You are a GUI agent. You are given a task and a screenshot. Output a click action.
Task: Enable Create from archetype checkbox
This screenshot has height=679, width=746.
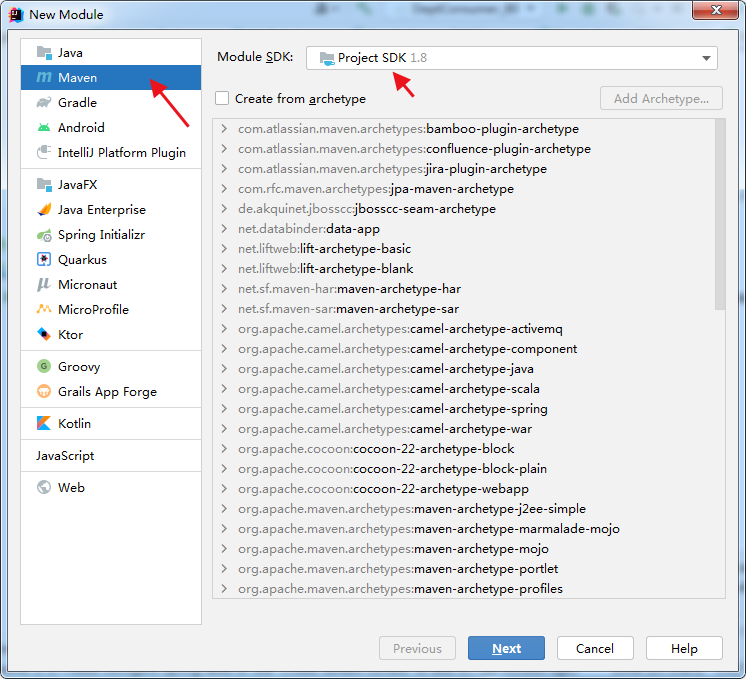[x=222, y=98]
